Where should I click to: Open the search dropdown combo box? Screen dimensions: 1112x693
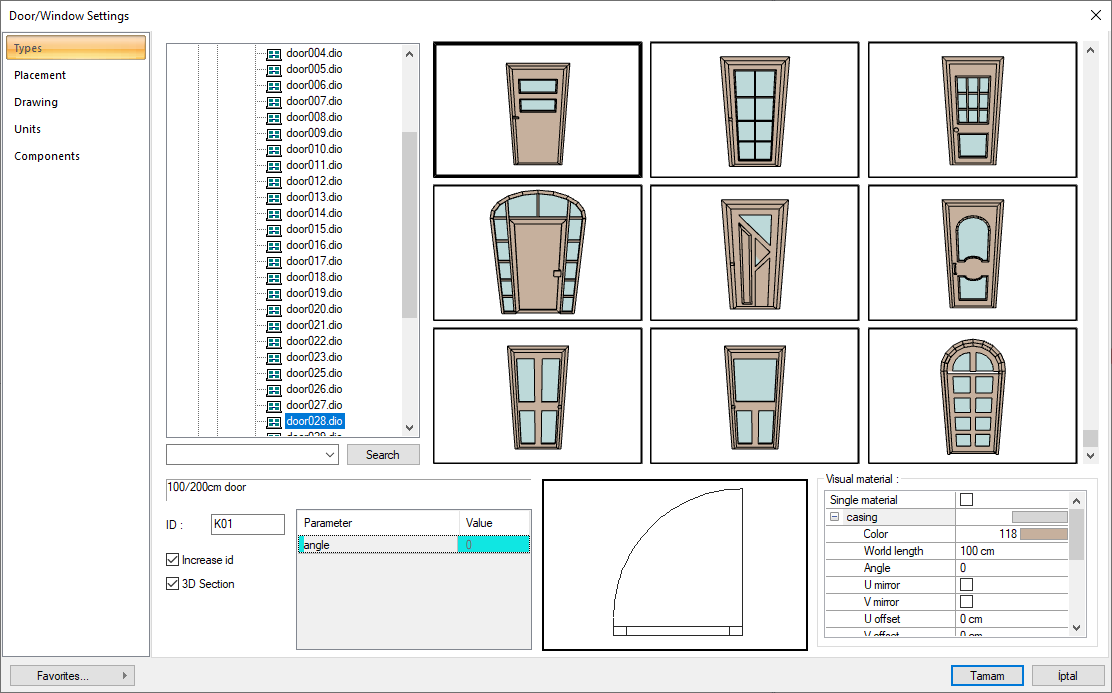[x=331, y=455]
